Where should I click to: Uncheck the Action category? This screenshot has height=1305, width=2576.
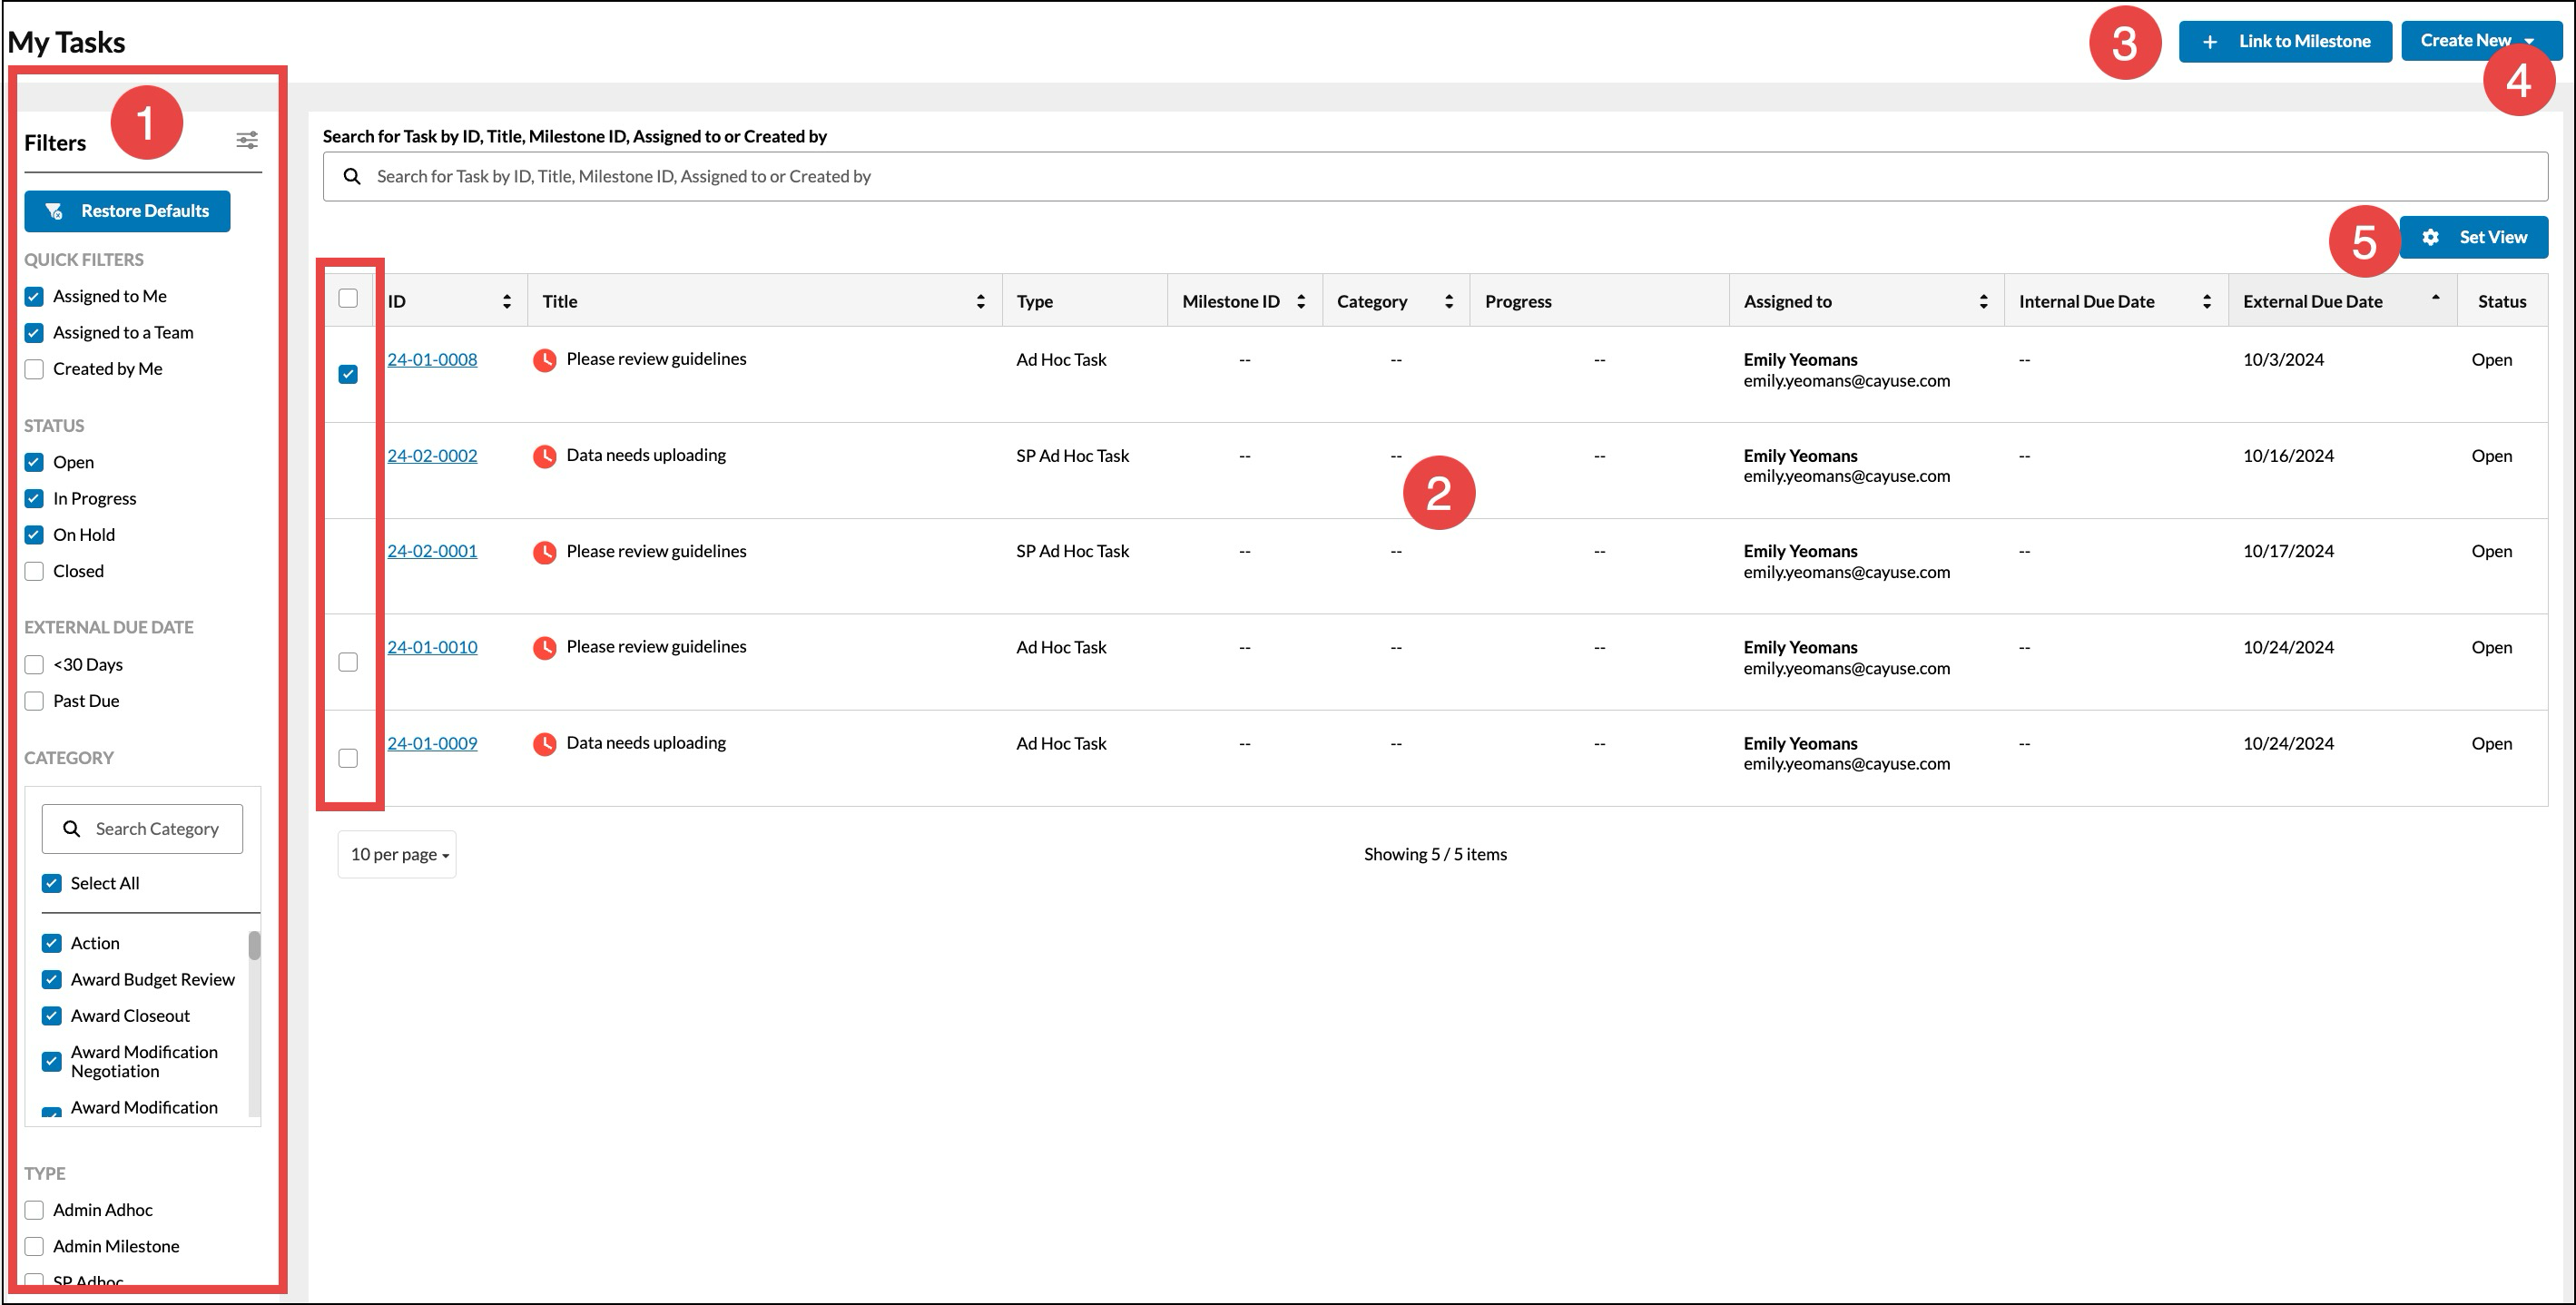52,943
